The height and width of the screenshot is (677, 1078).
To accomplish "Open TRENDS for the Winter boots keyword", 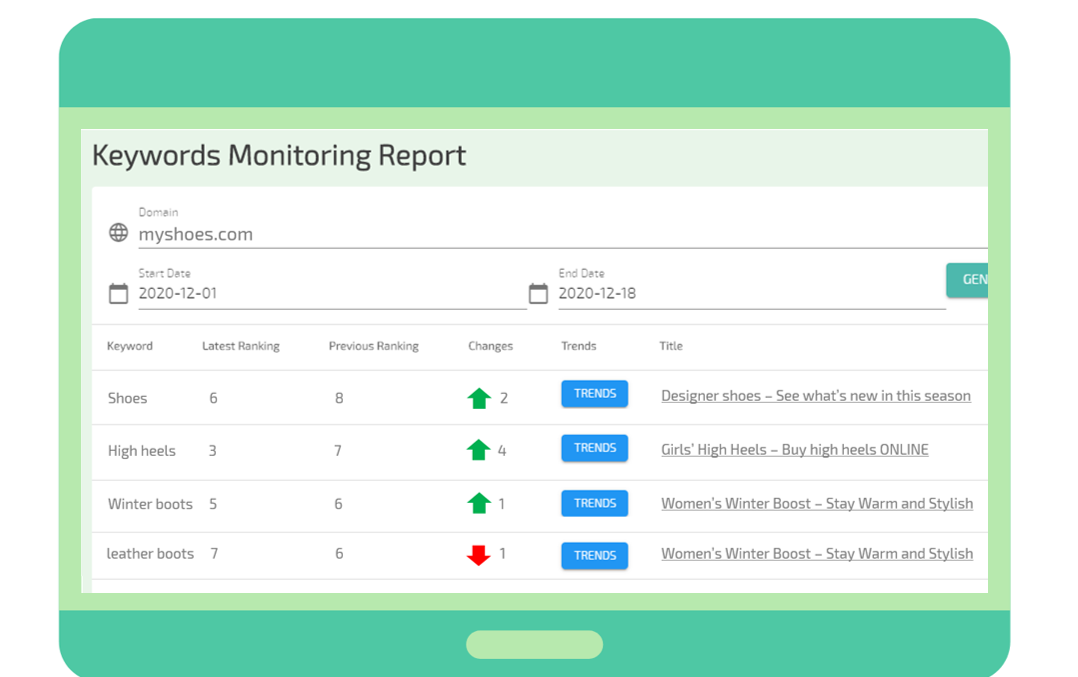I will [595, 503].
